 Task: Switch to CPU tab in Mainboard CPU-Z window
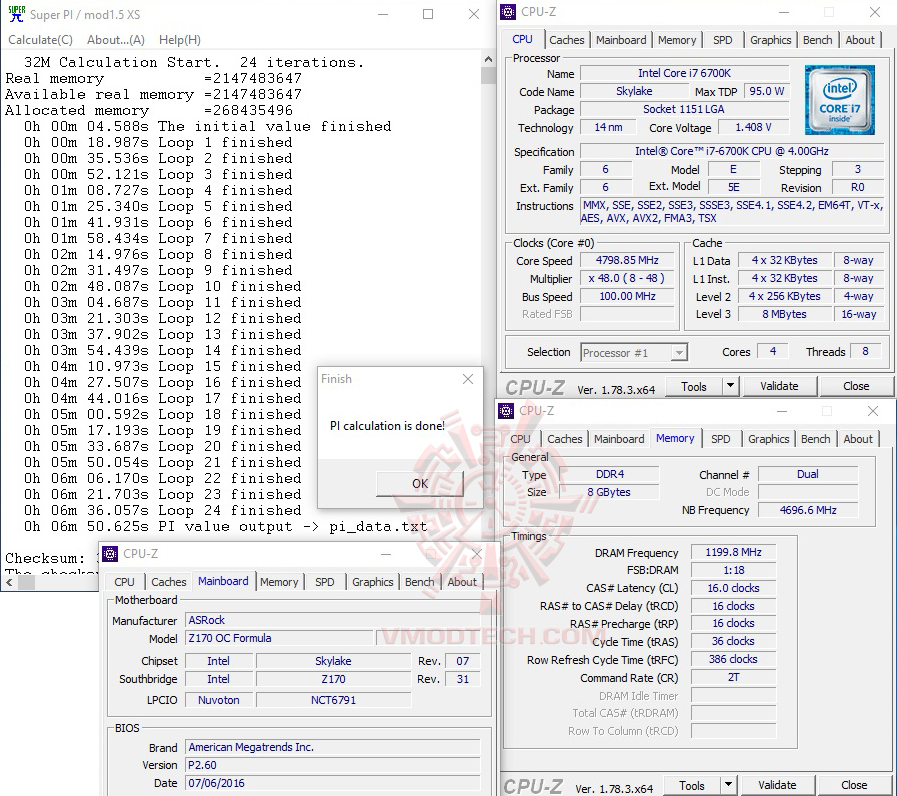(124, 583)
